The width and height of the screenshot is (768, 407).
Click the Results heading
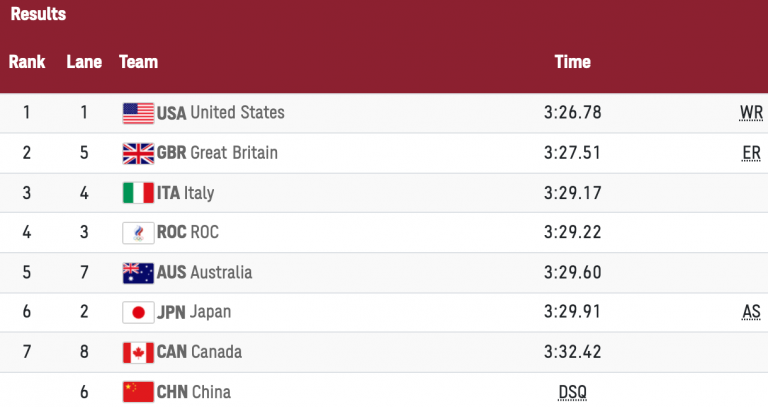38,14
